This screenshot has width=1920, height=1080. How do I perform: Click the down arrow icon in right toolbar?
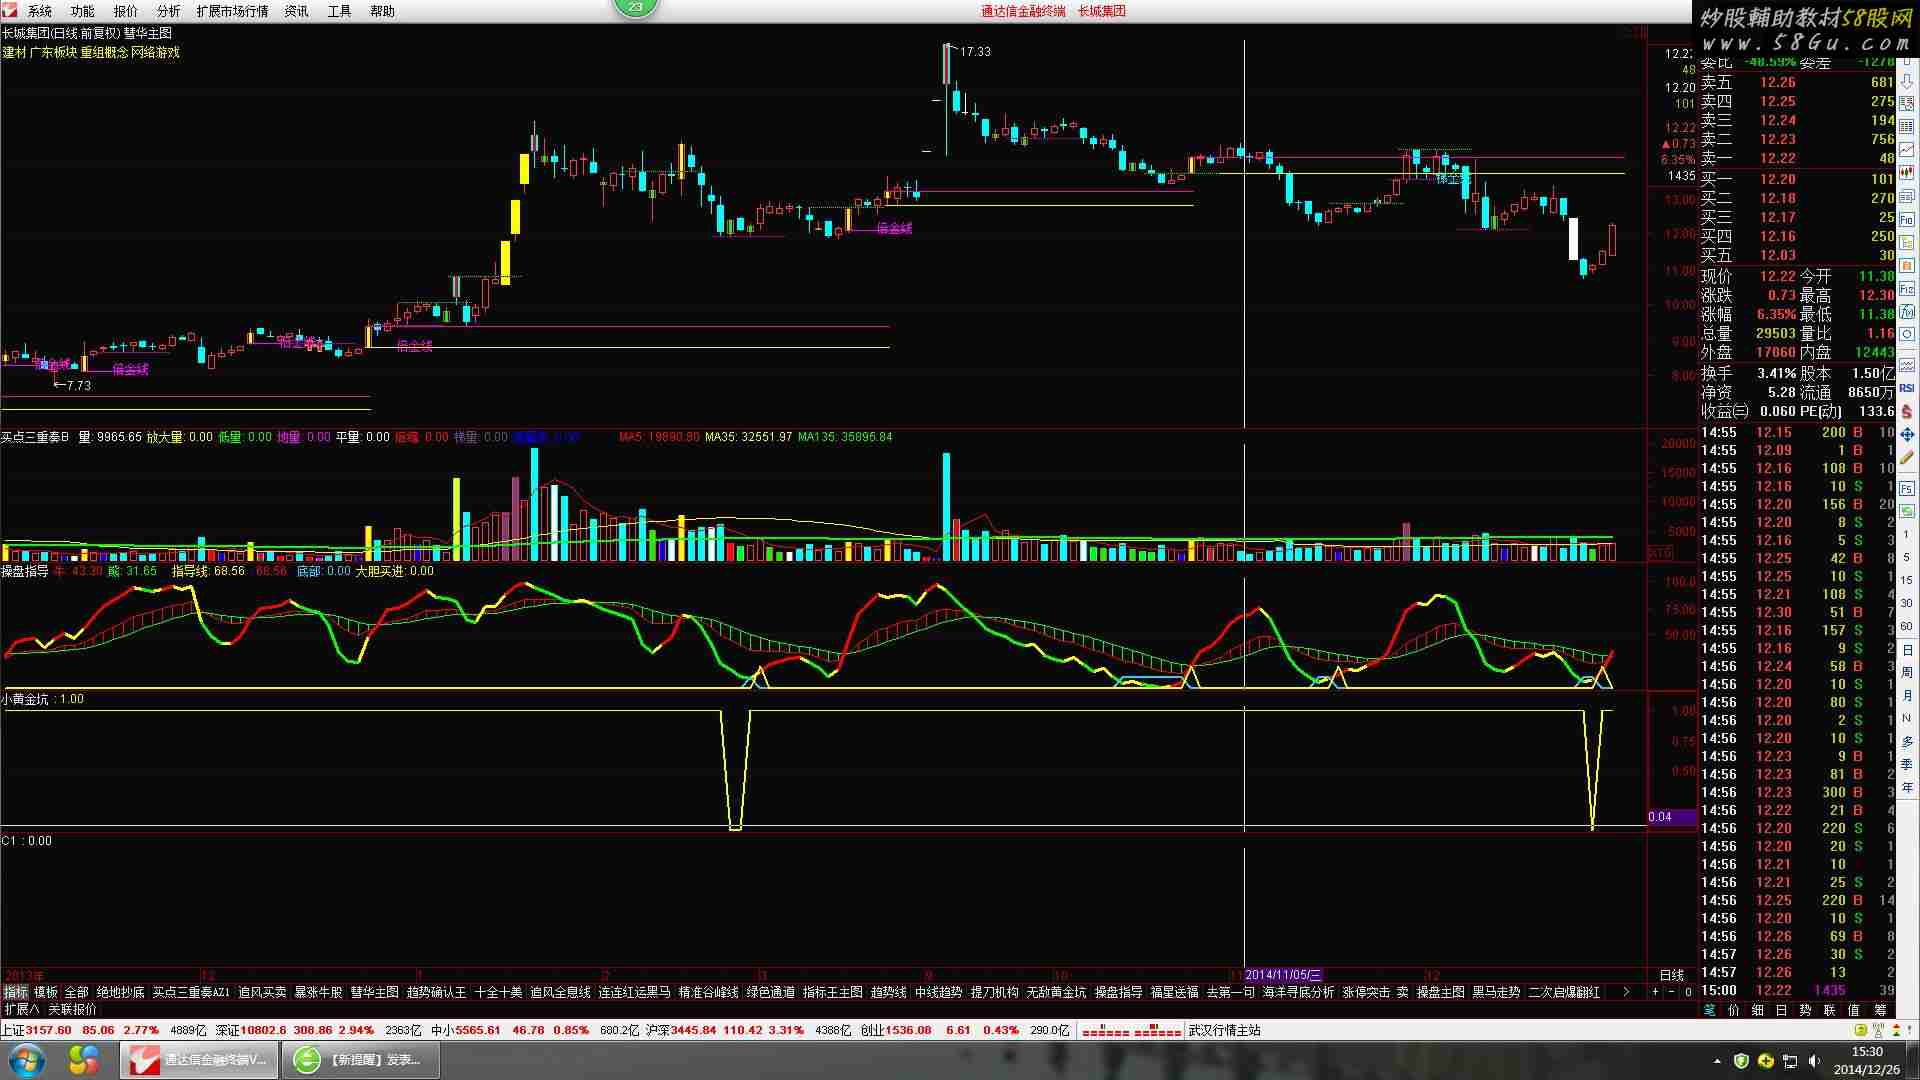(1907, 82)
